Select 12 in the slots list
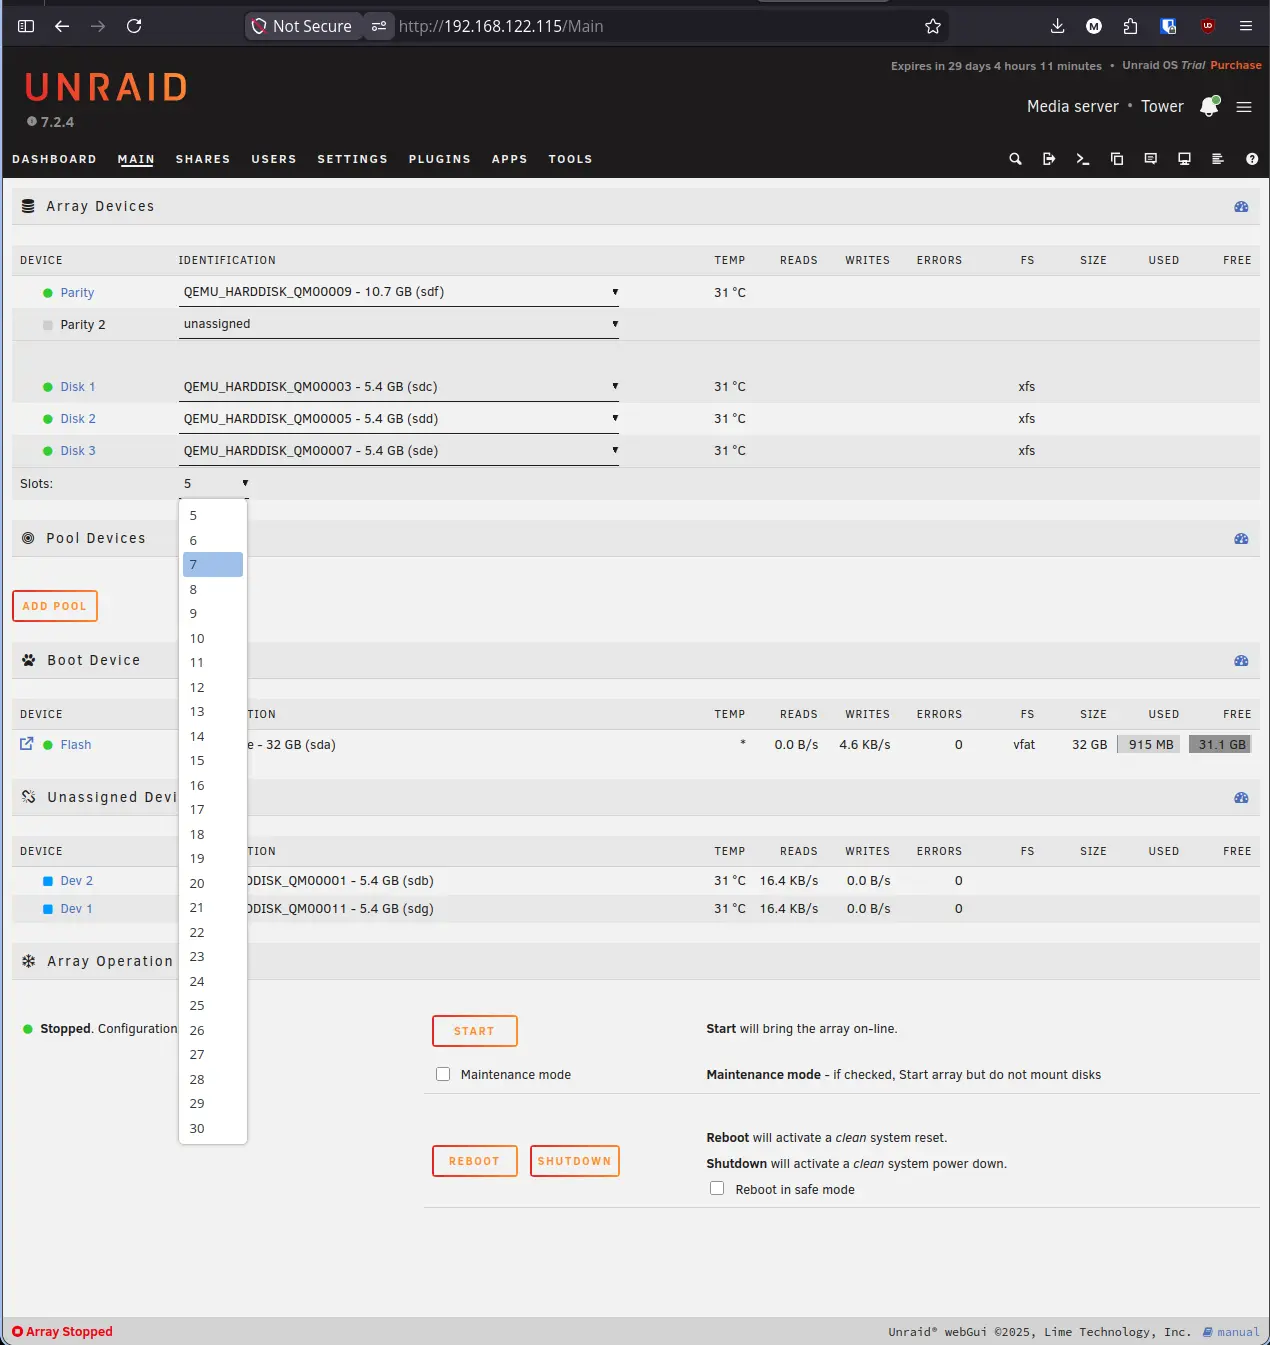This screenshot has height=1345, width=1270. click(x=213, y=688)
